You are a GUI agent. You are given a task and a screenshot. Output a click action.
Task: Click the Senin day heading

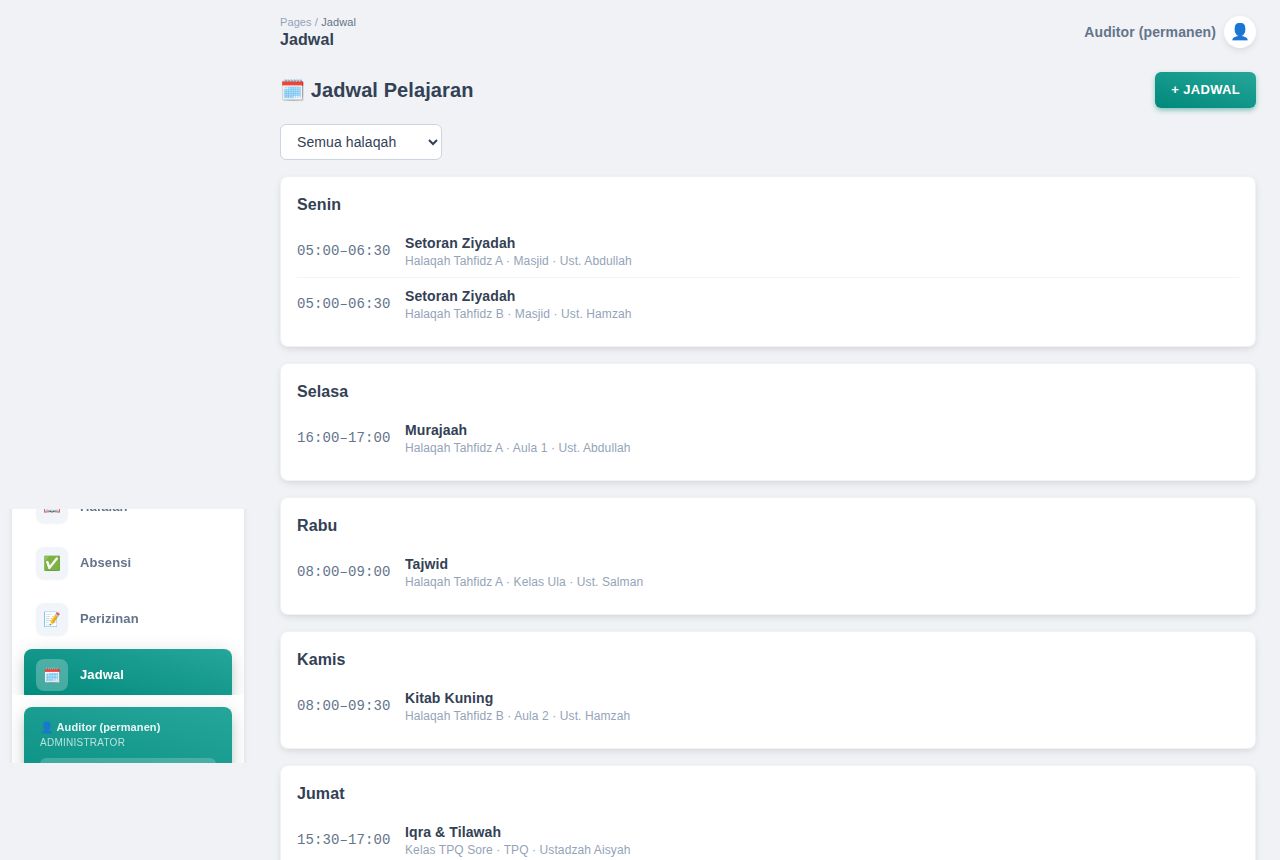pyautogui.click(x=319, y=204)
